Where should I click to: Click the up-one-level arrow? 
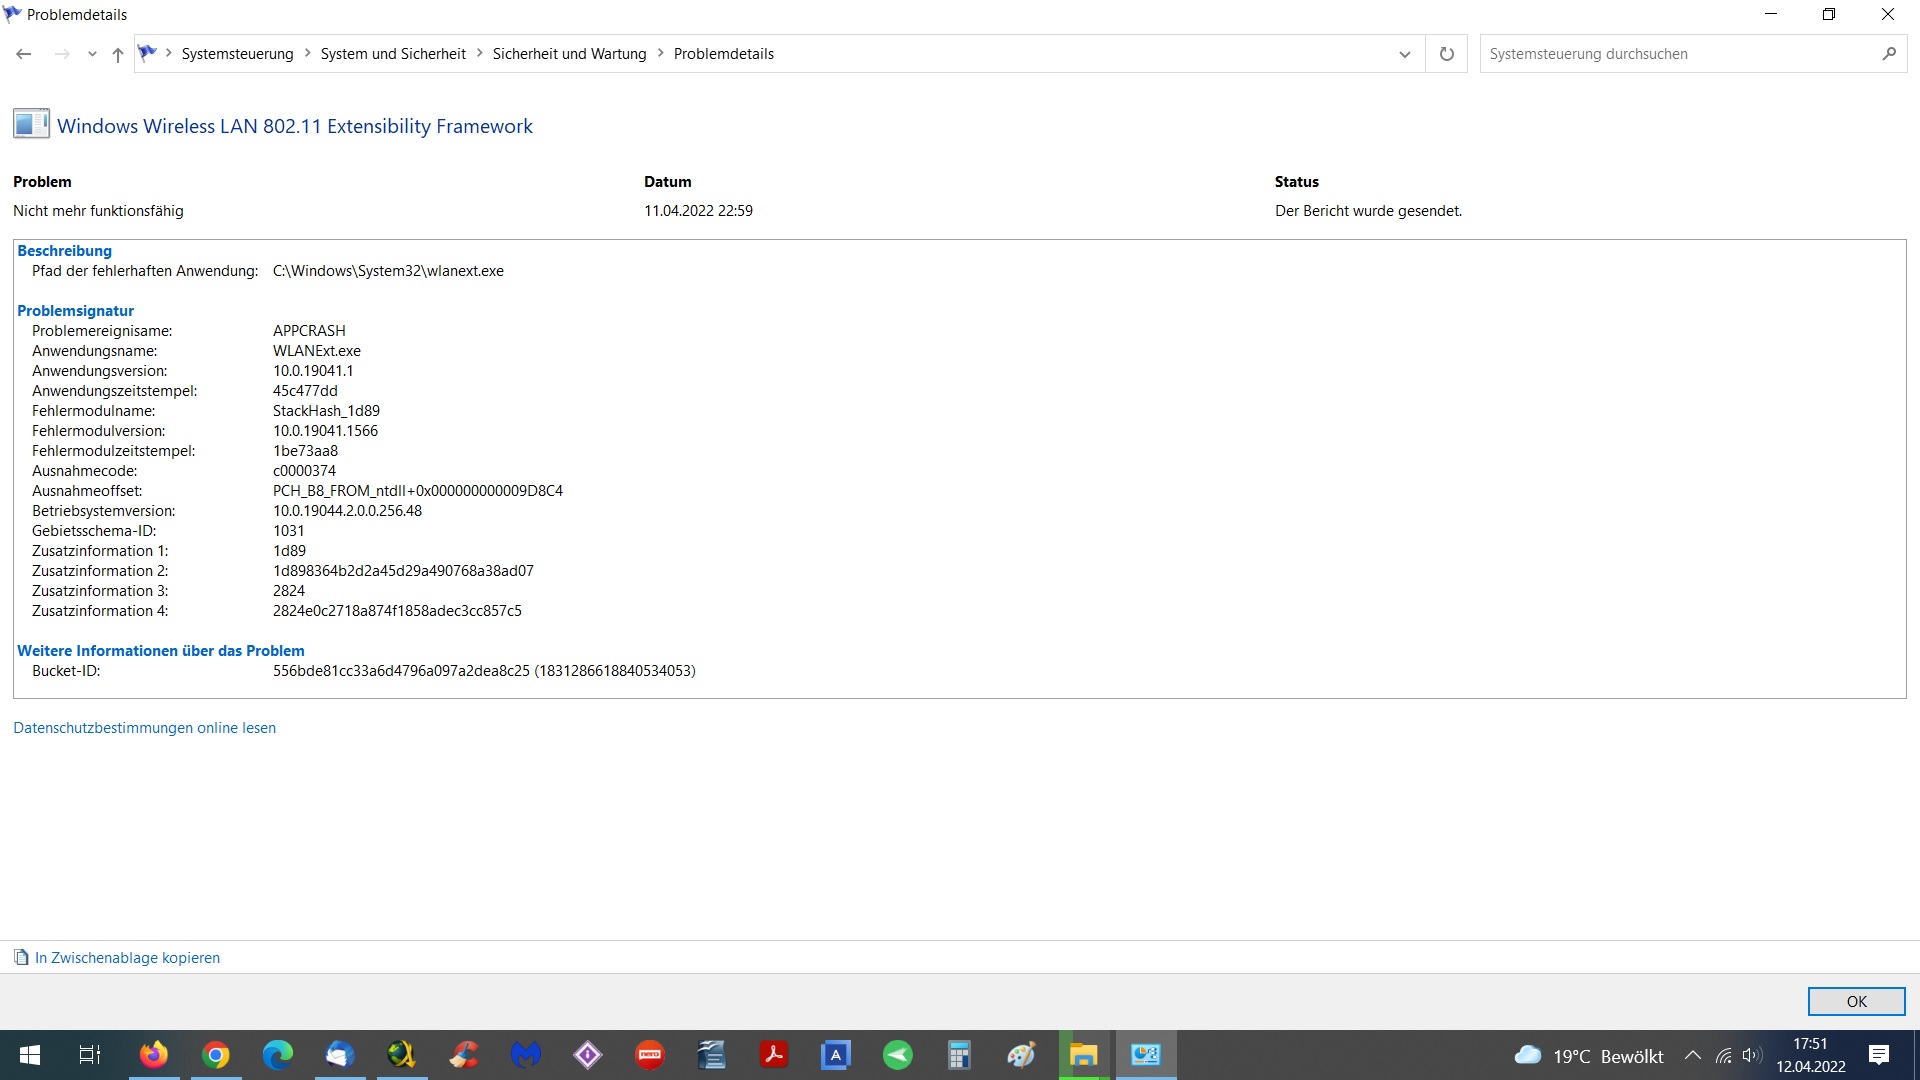(118, 54)
